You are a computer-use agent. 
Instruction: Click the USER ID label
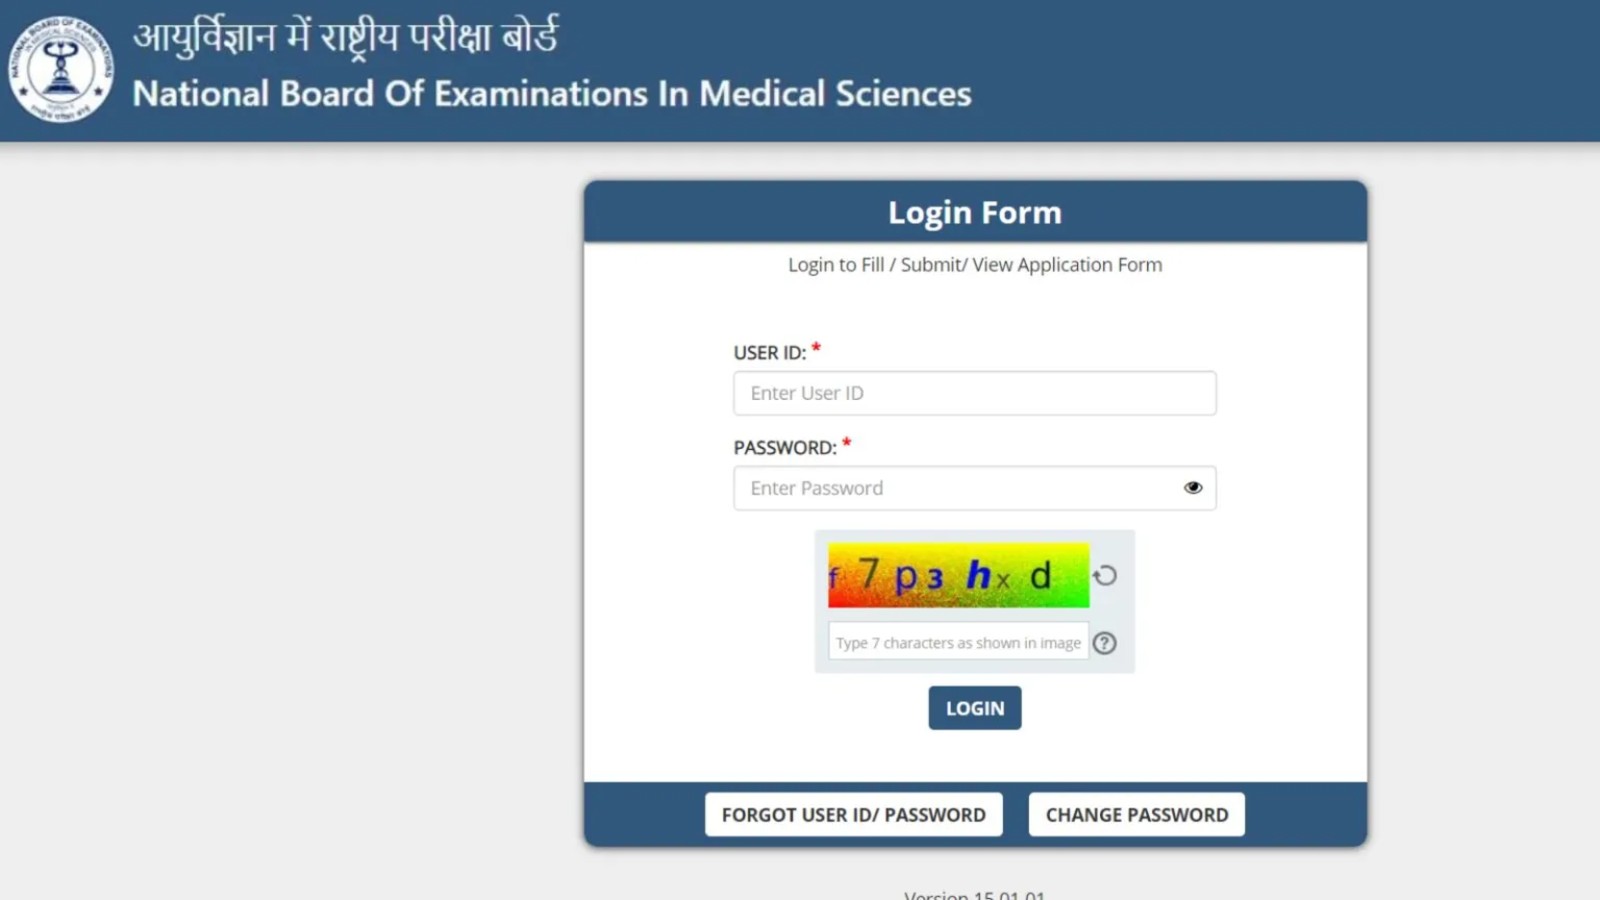pos(769,353)
